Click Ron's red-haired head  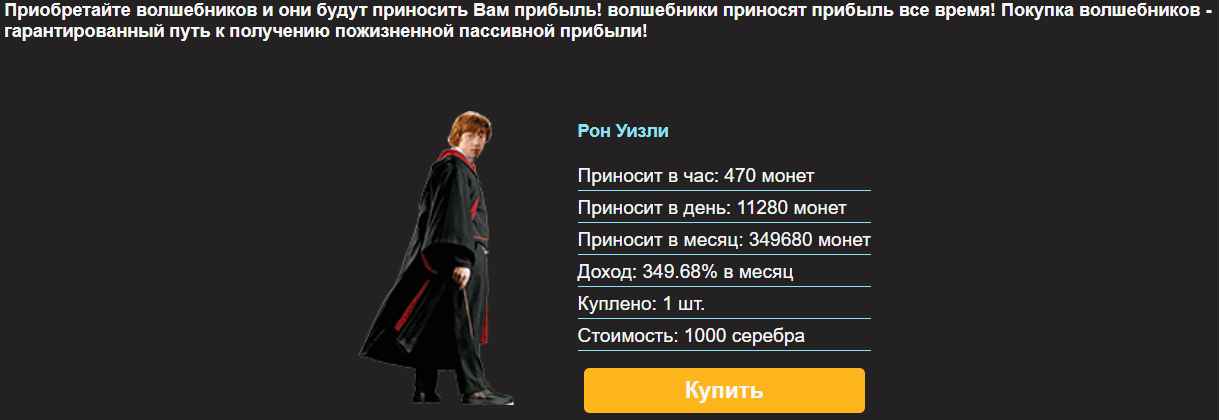point(470,131)
